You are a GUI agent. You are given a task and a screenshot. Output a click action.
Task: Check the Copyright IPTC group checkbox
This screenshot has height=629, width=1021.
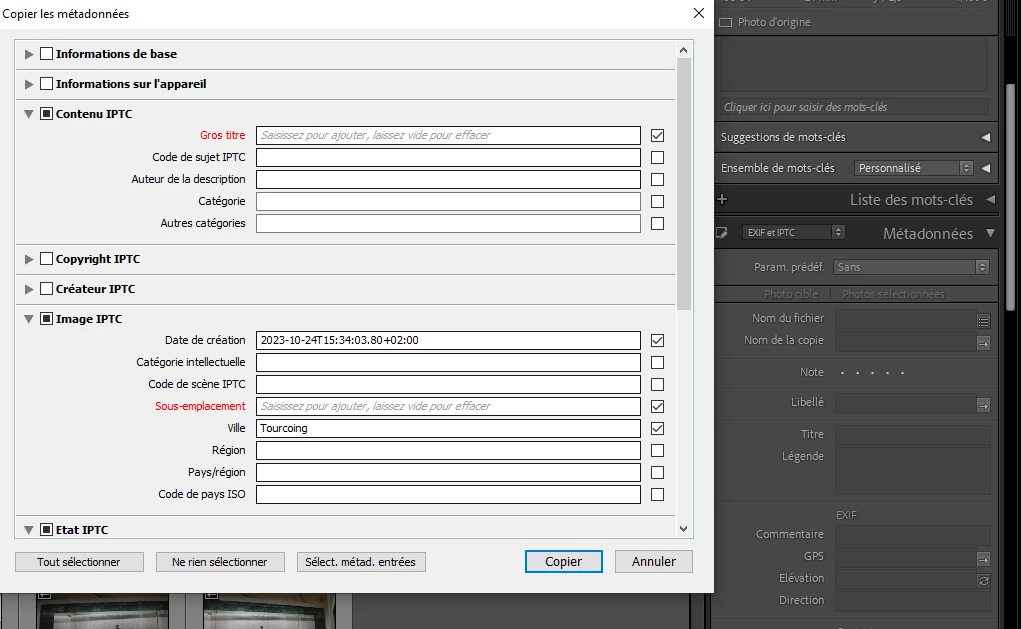[x=46, y=259]
